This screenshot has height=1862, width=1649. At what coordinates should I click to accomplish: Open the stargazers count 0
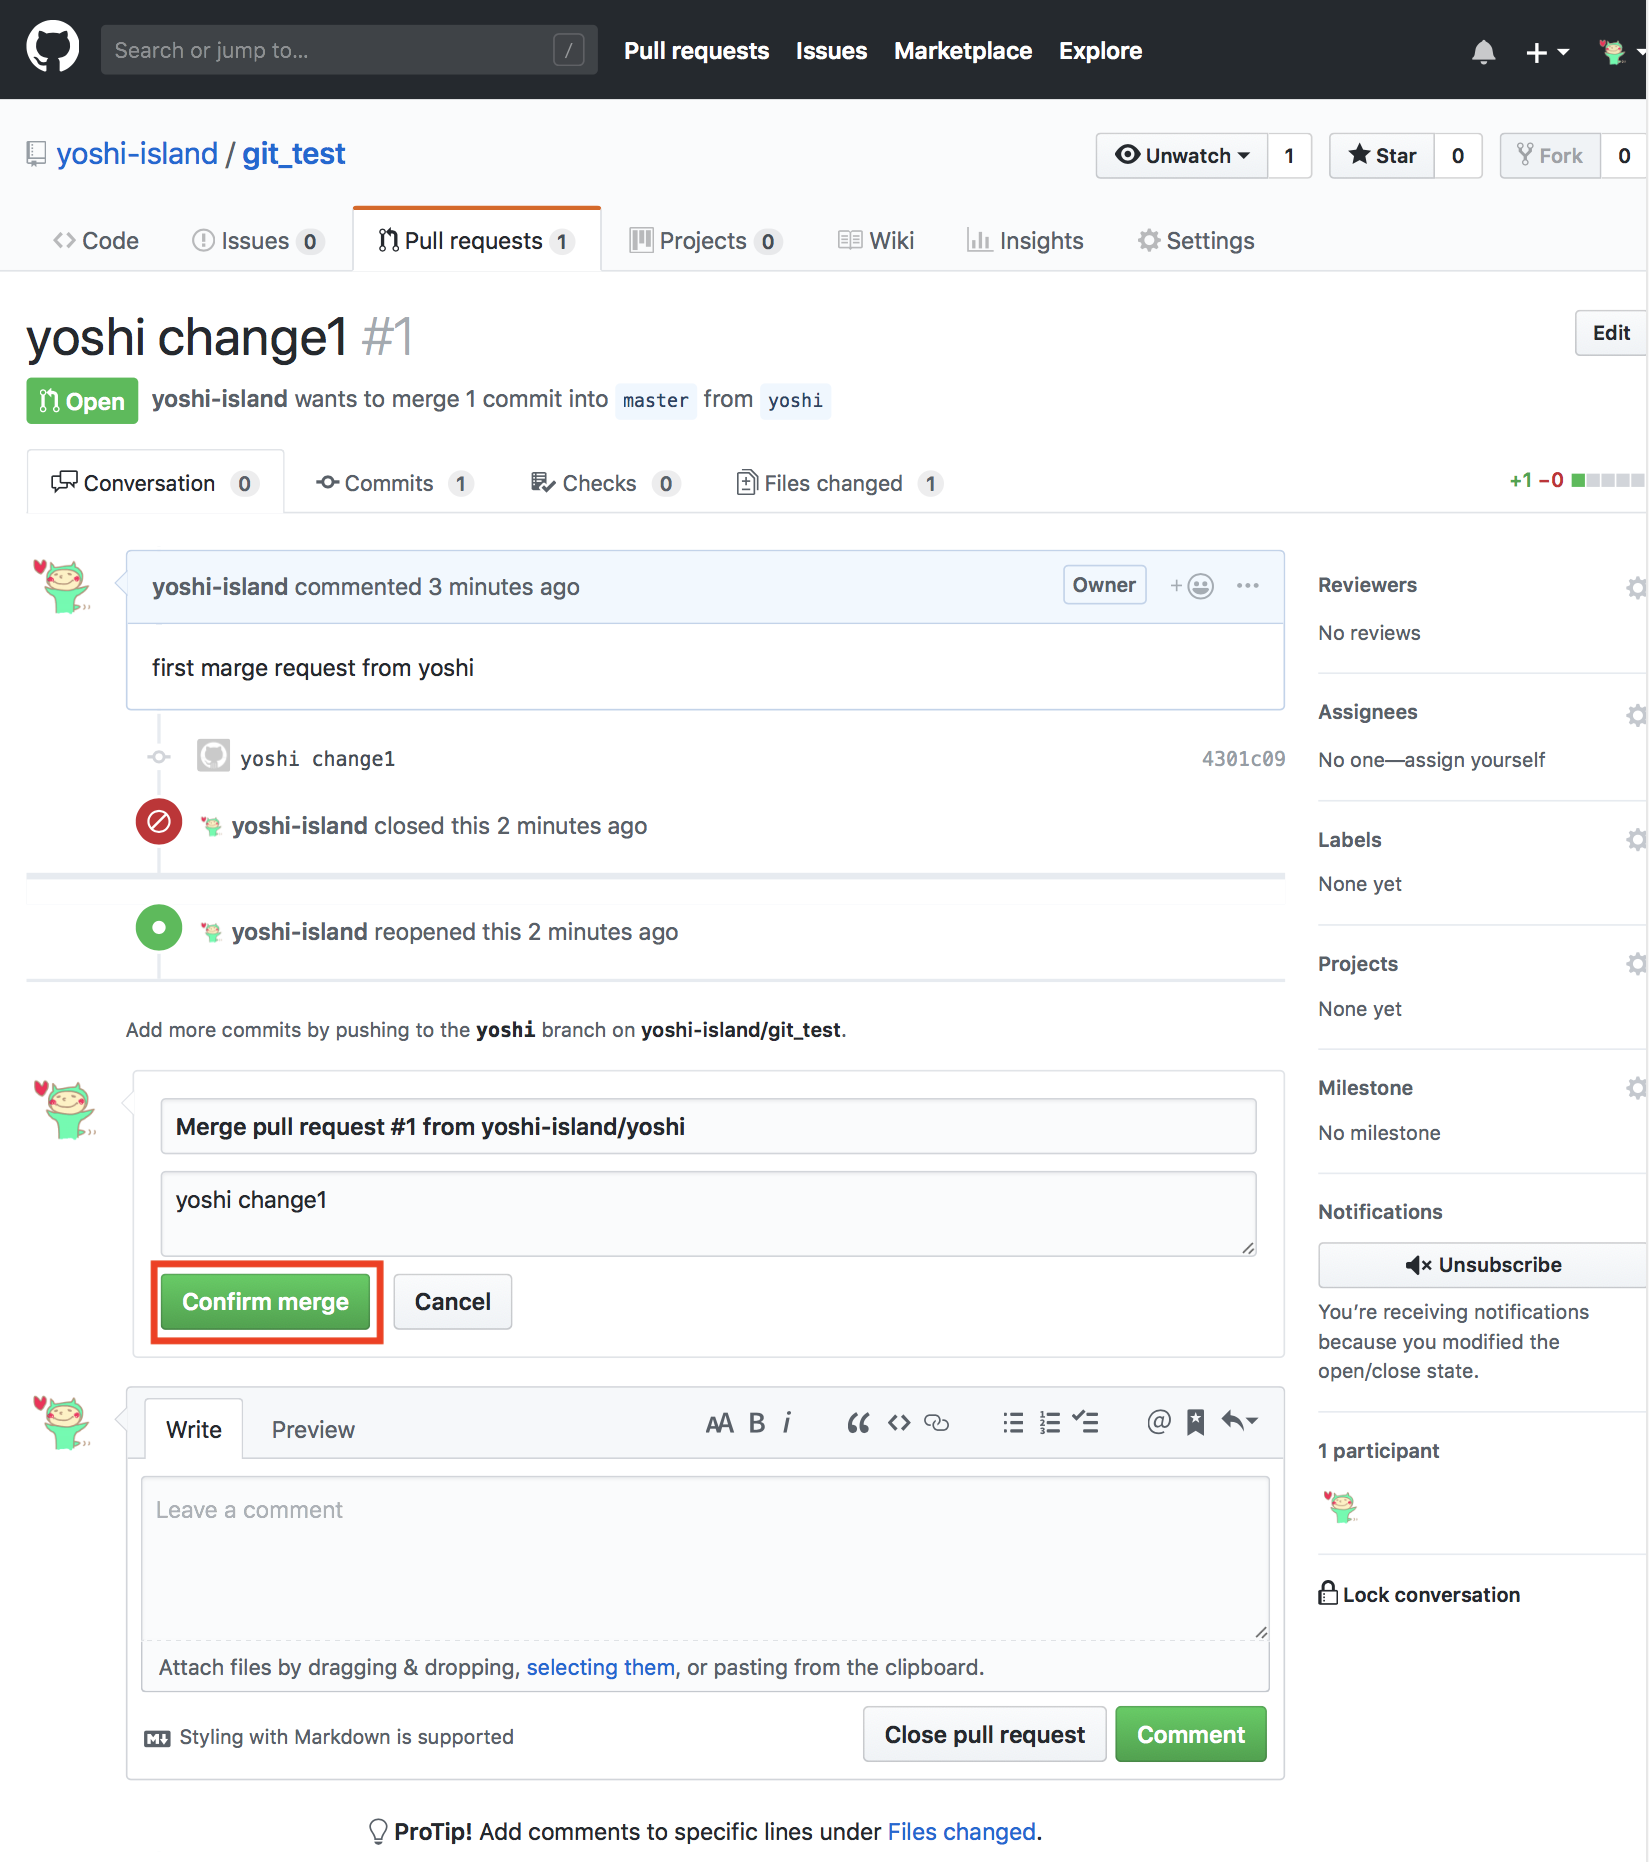coord(1457,155)
